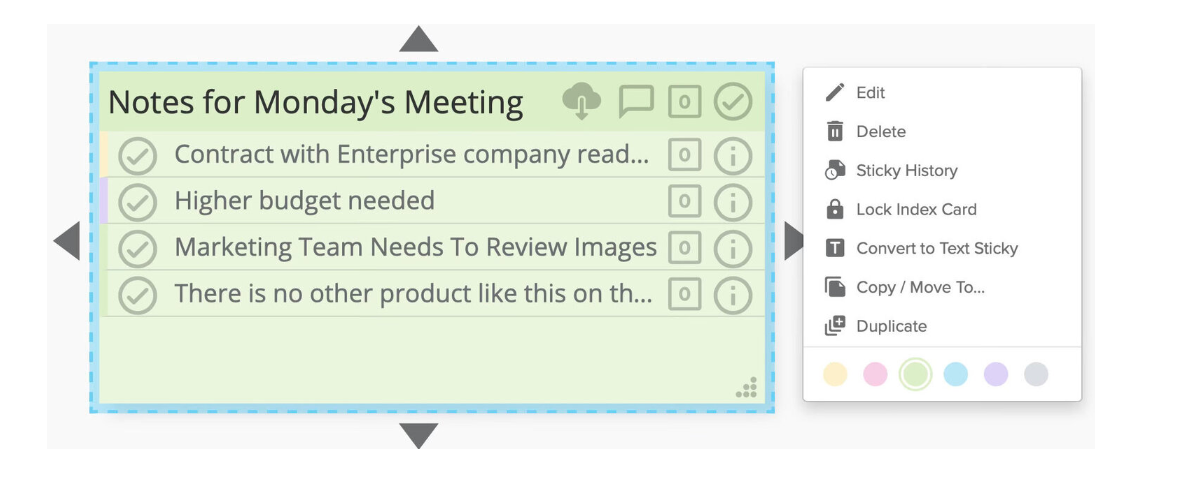Open info icon for Contract with Enterprise row
The width and height of the screenshot is (1180, 490).
[733, 156]
